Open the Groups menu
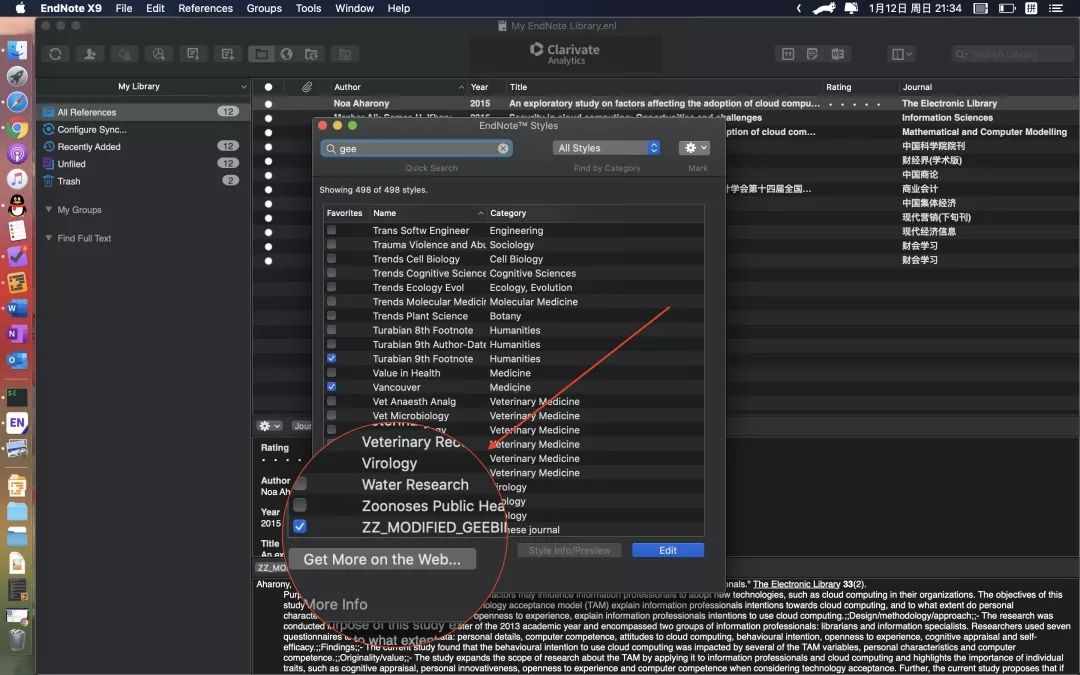 tap(264, 8)
